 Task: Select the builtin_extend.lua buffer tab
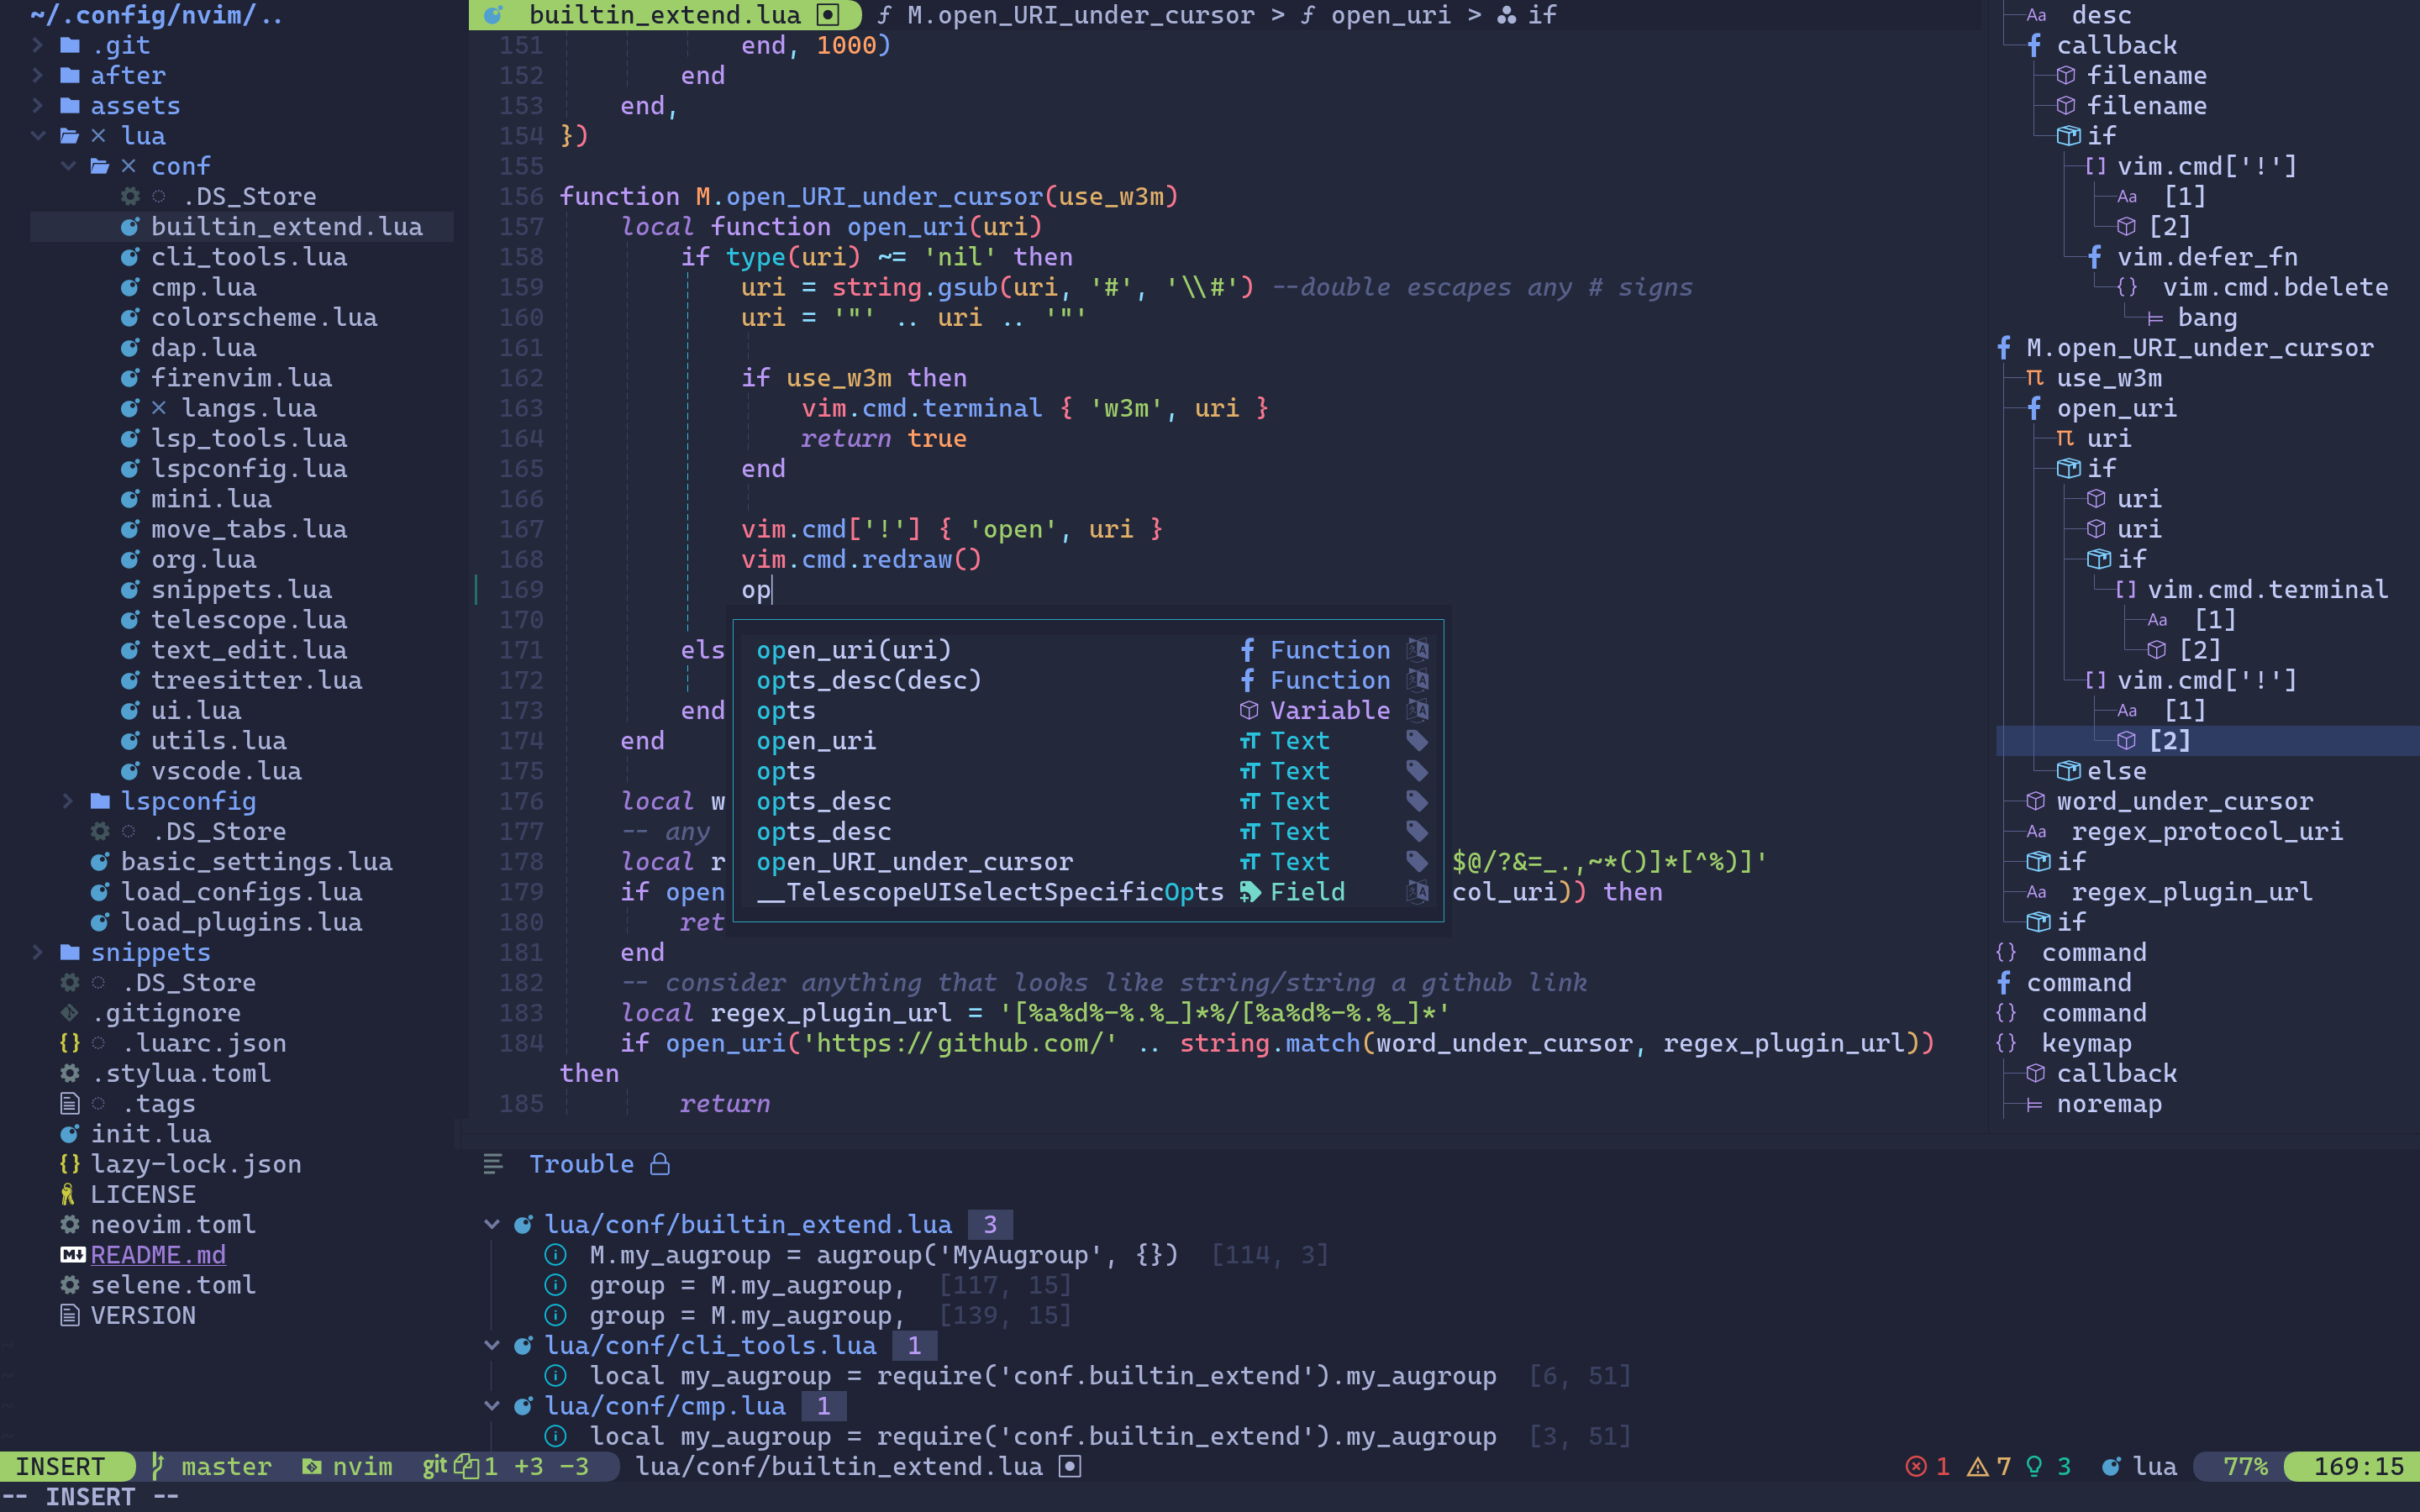pyautogui.click(x=664, y=15)
